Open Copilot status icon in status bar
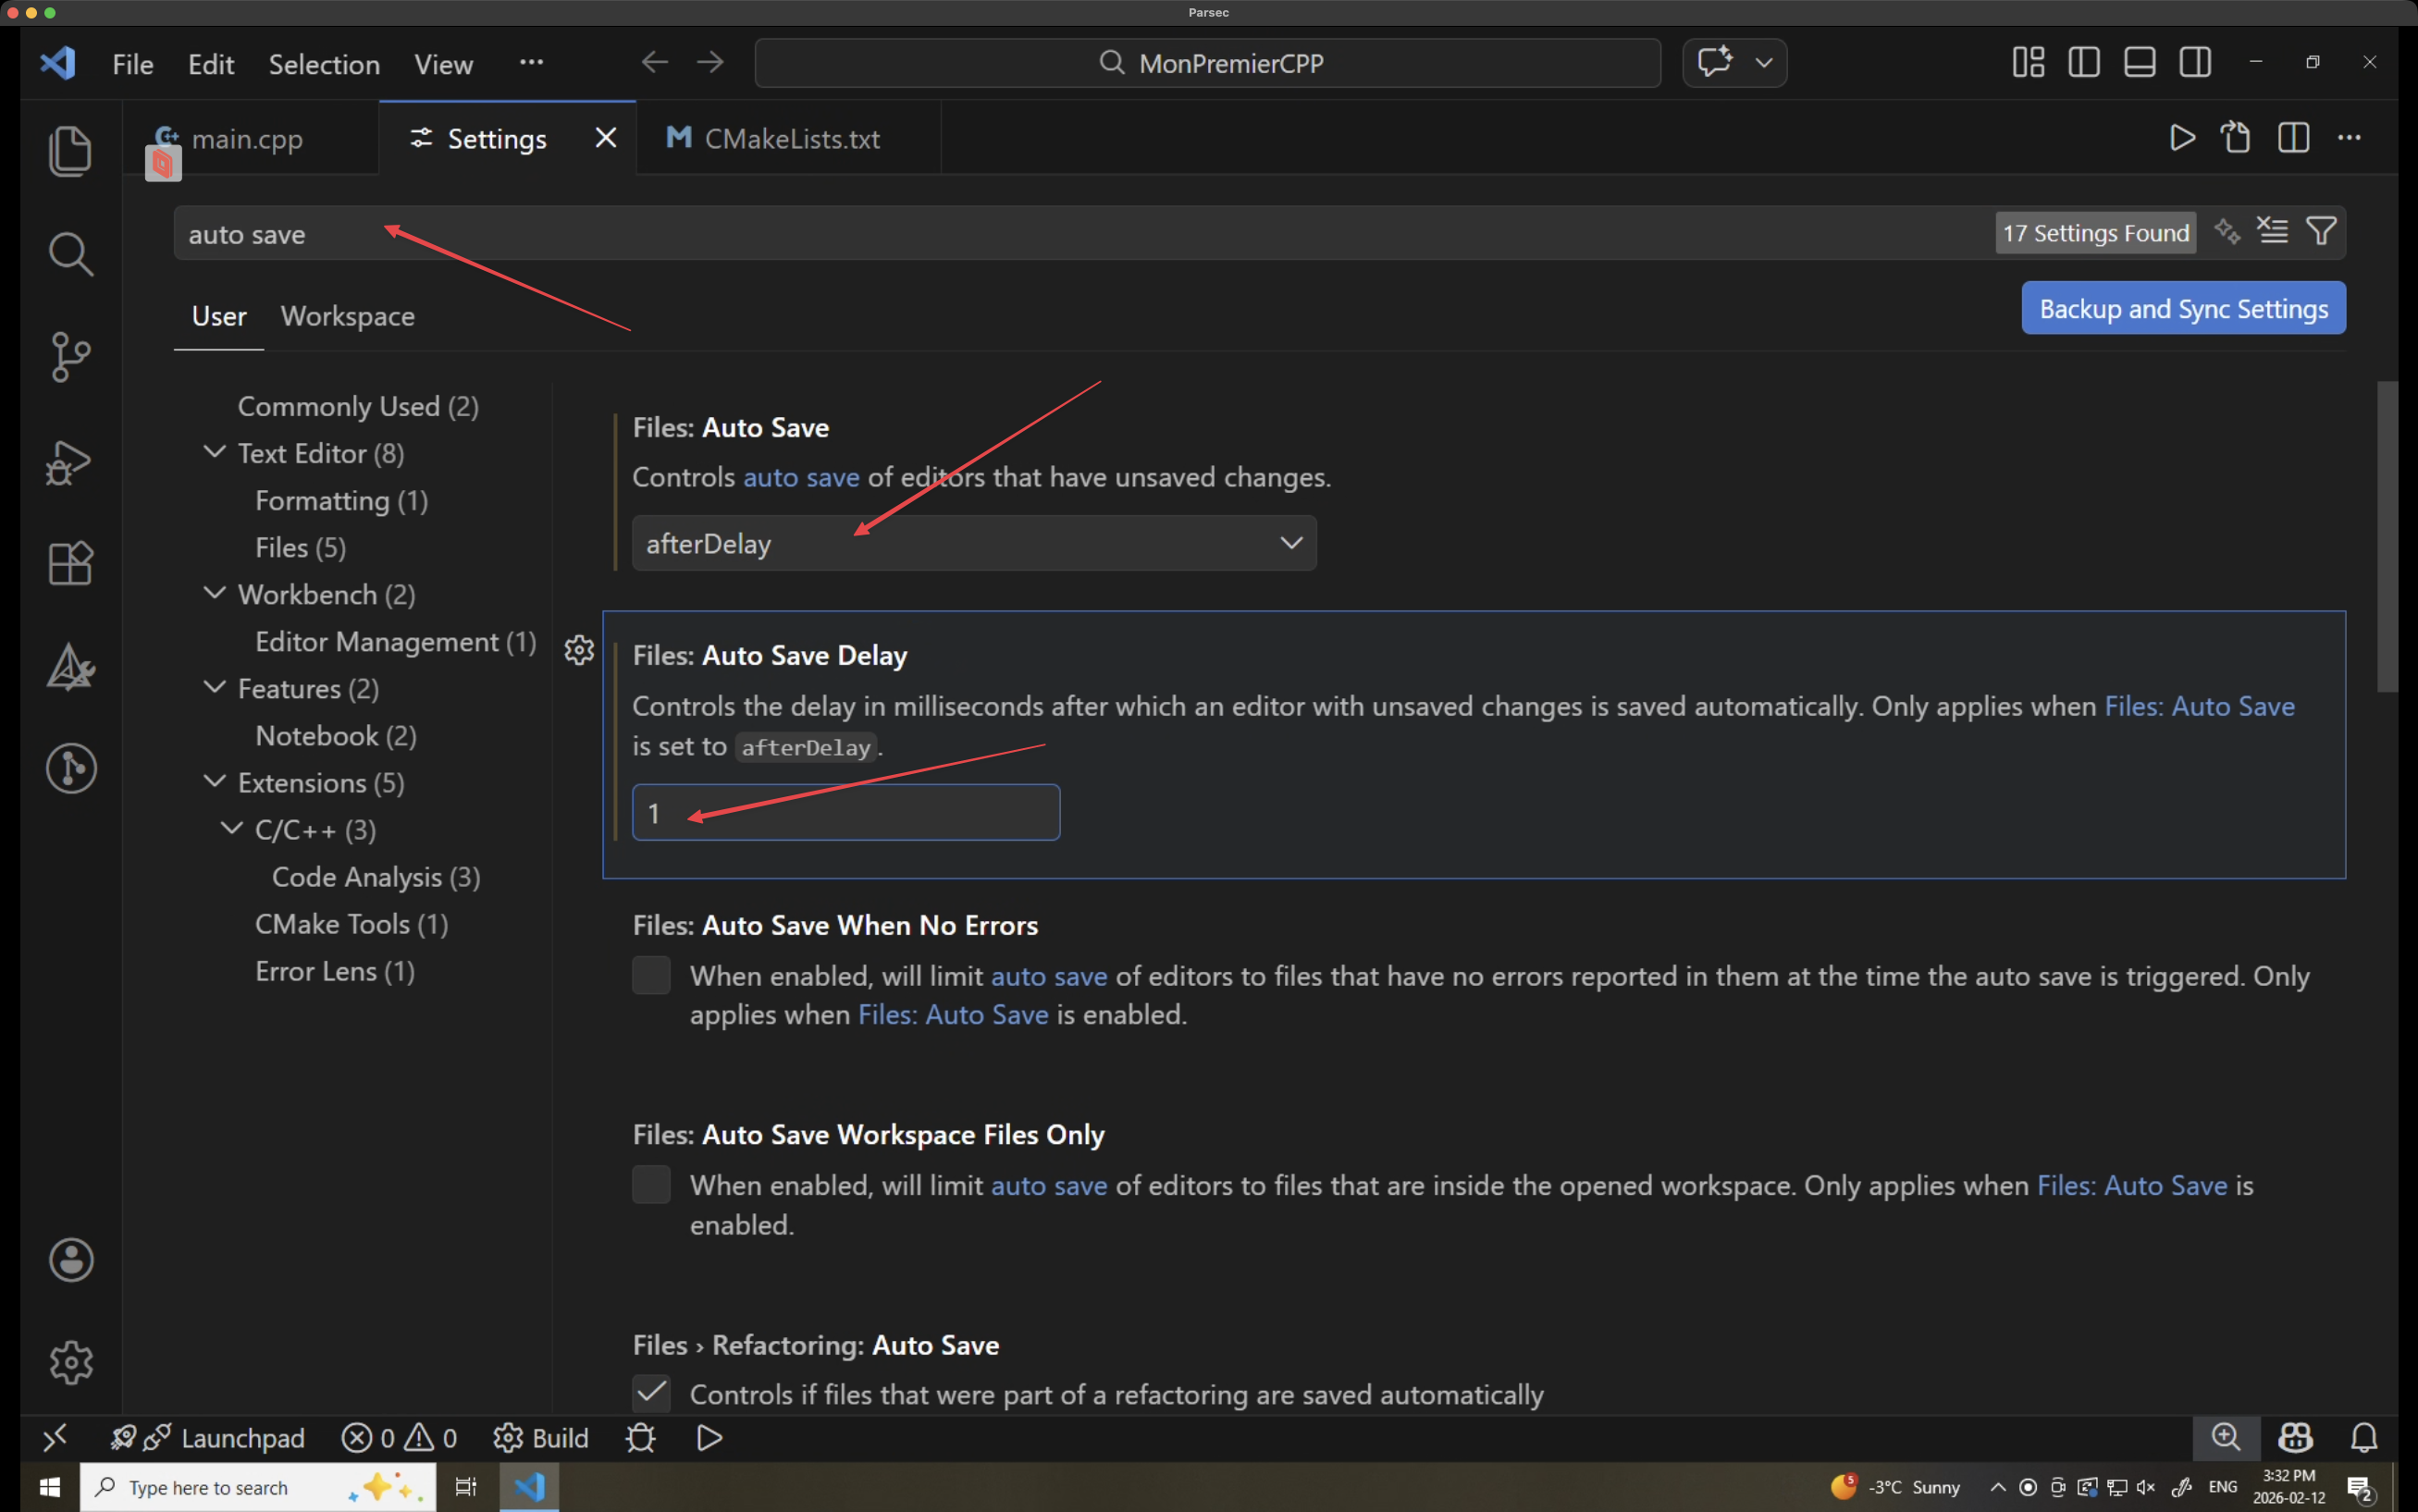The height and width of the screenshot is (1512, 2418). pos(2295,1438)
